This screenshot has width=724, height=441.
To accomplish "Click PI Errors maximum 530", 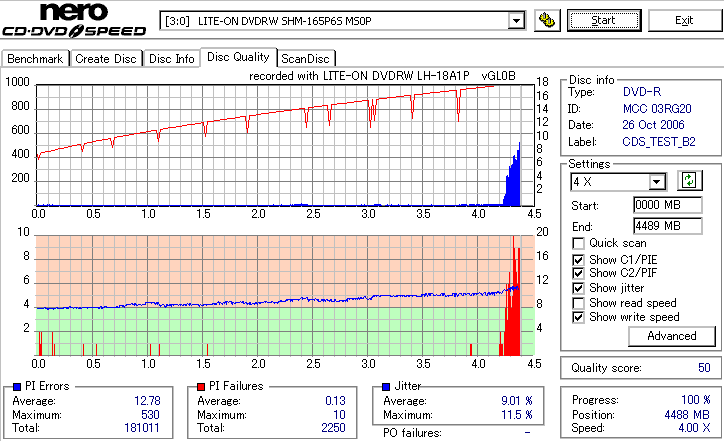I will pyautogui.click(x=150, y=415).
